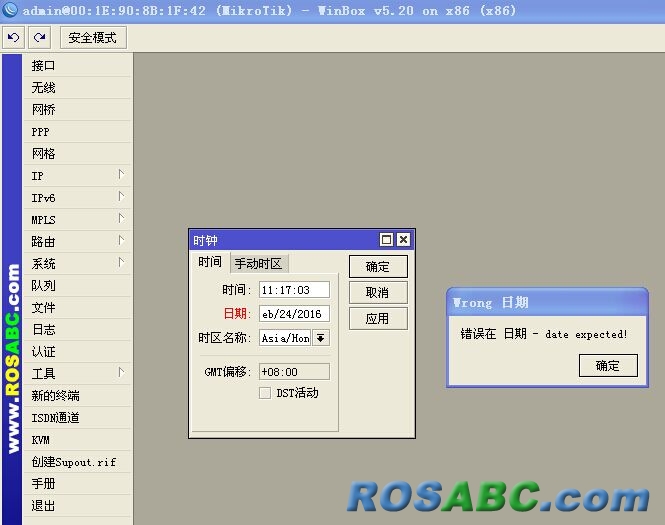
Task: Open the timezone dropdown arrow
Action: click(x=321, y=338)
